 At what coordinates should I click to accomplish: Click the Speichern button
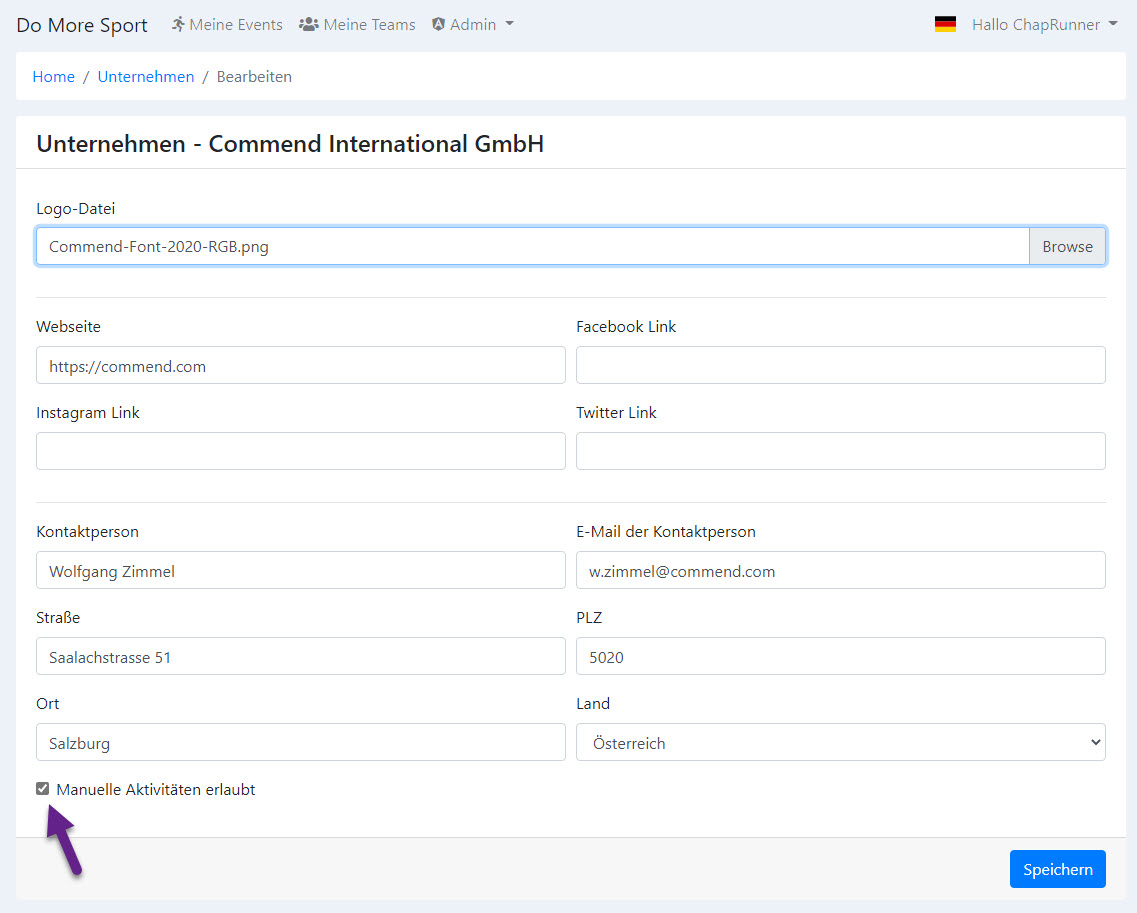click(x=1057, y=869)
